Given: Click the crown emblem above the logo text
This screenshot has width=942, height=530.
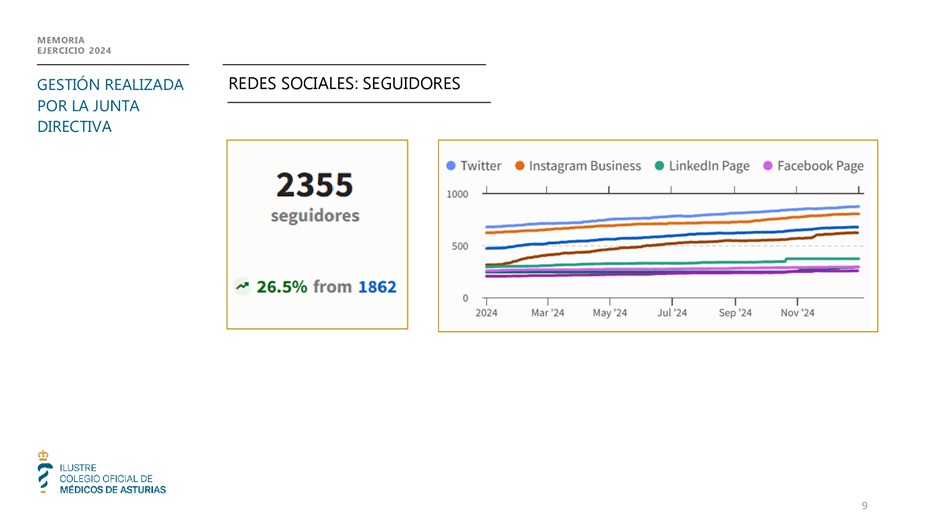Looking at the screenshot, I should (x=42, y=455).
